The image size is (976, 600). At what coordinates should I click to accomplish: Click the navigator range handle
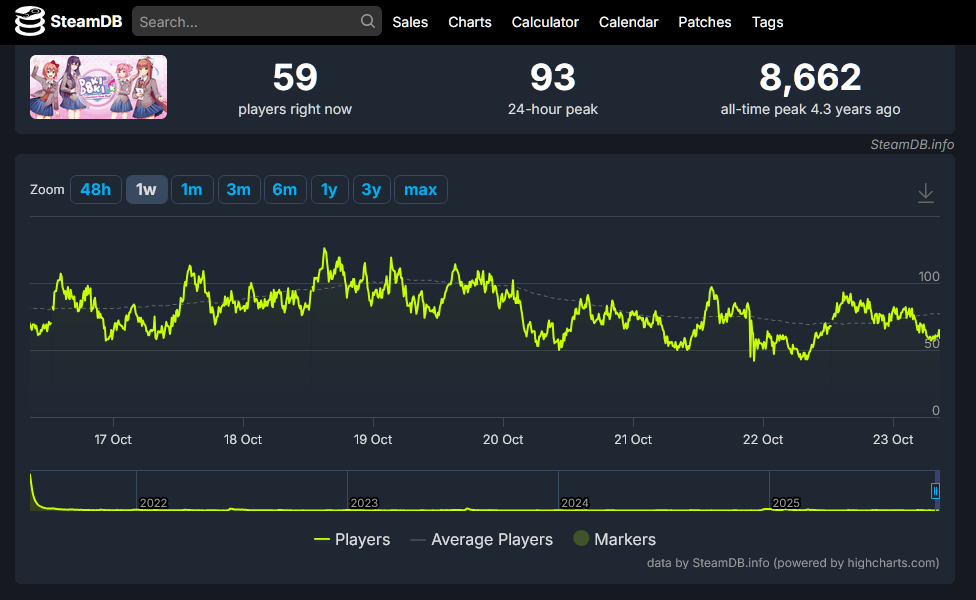(x=935, y=491)
